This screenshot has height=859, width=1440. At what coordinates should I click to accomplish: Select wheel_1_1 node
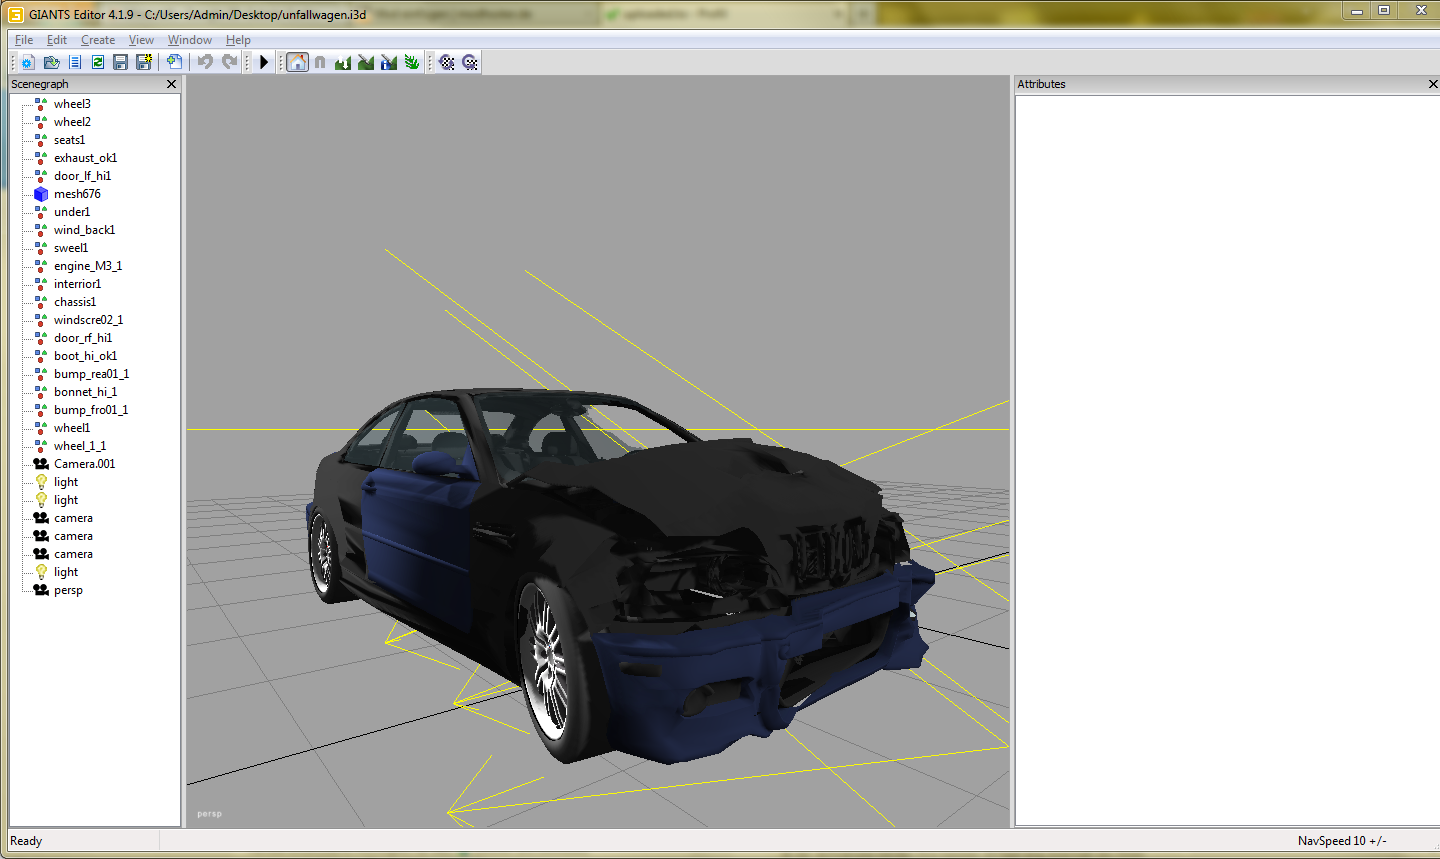coord(80,446)
